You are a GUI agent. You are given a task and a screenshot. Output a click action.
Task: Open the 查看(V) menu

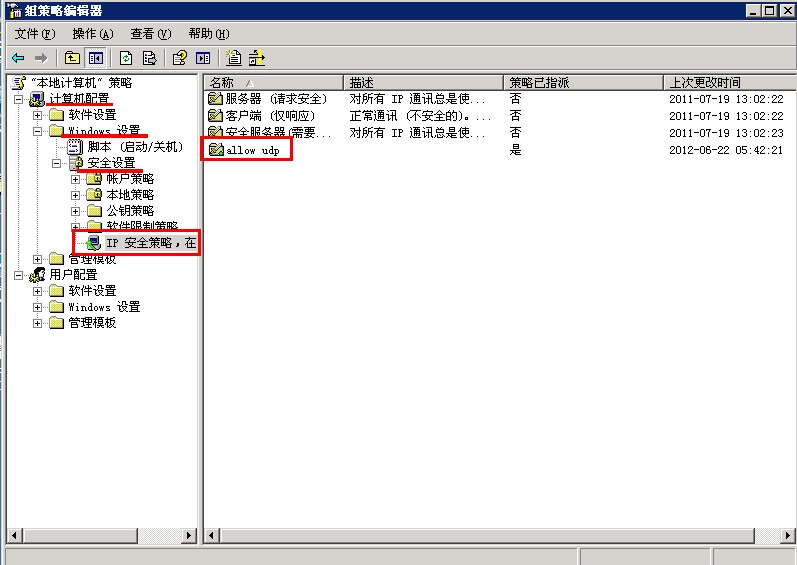(150, 34)
